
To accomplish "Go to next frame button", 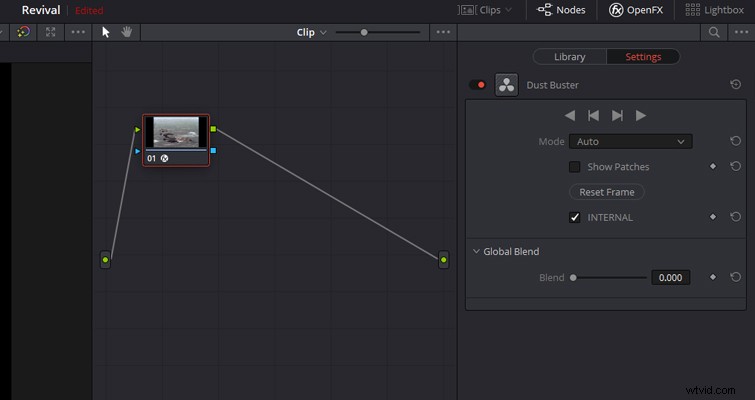I will 617,116.
